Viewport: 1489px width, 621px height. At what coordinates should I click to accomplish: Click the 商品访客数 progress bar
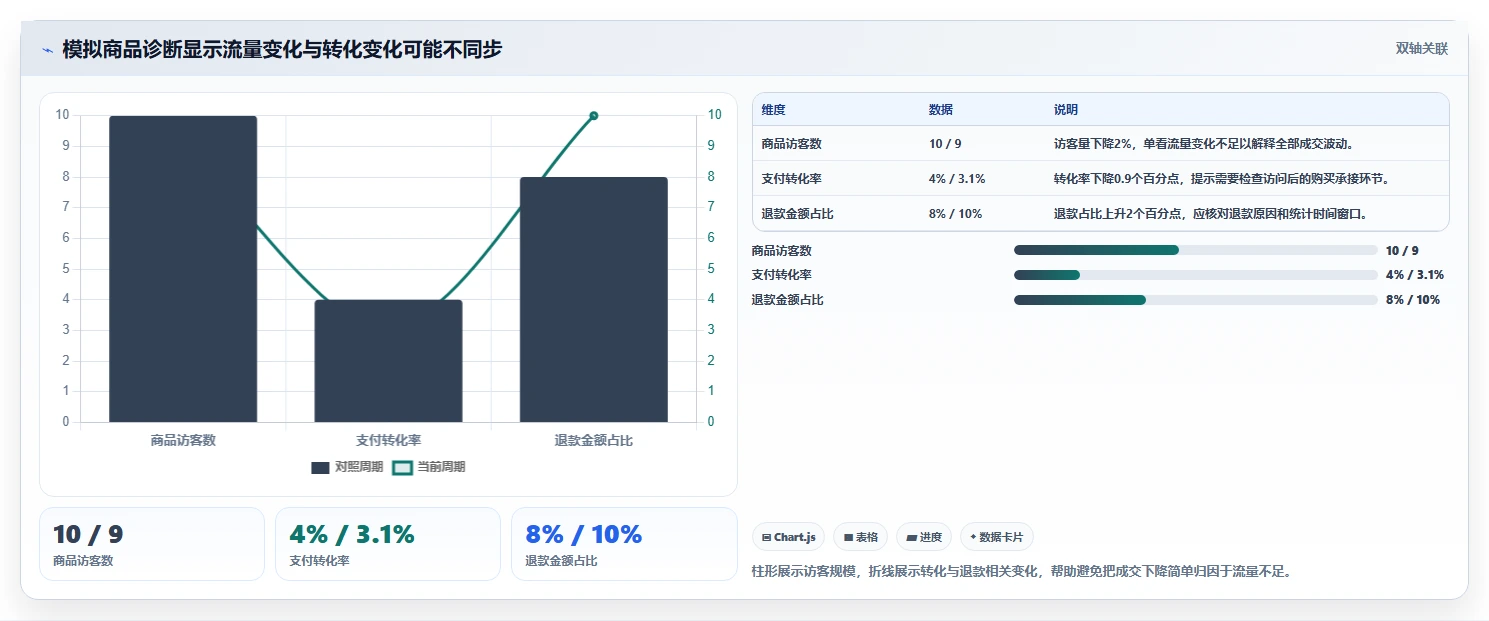1196,250
